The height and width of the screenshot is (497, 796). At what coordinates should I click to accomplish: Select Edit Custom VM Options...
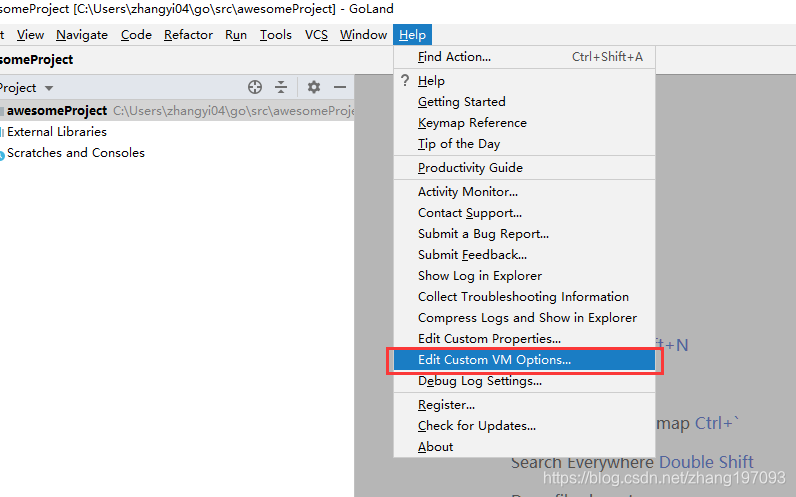tap(524, 360)
